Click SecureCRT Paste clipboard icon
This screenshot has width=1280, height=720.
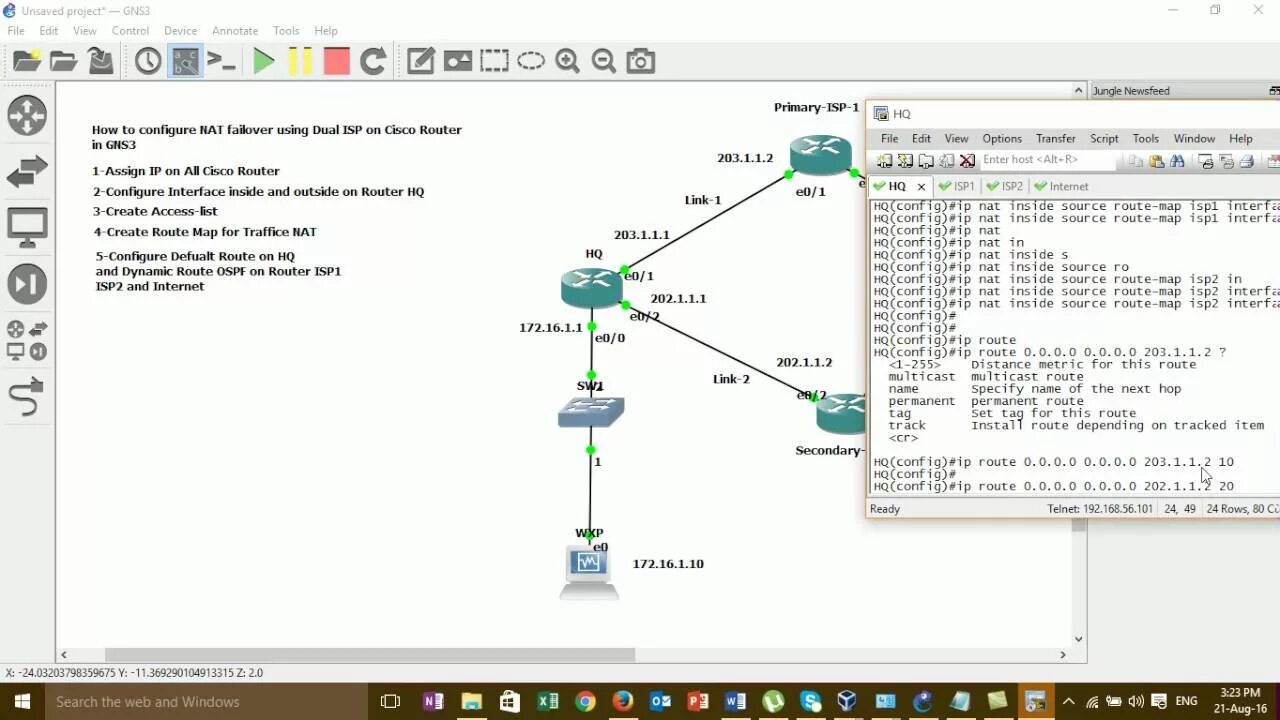click(x=1157, y=161)
